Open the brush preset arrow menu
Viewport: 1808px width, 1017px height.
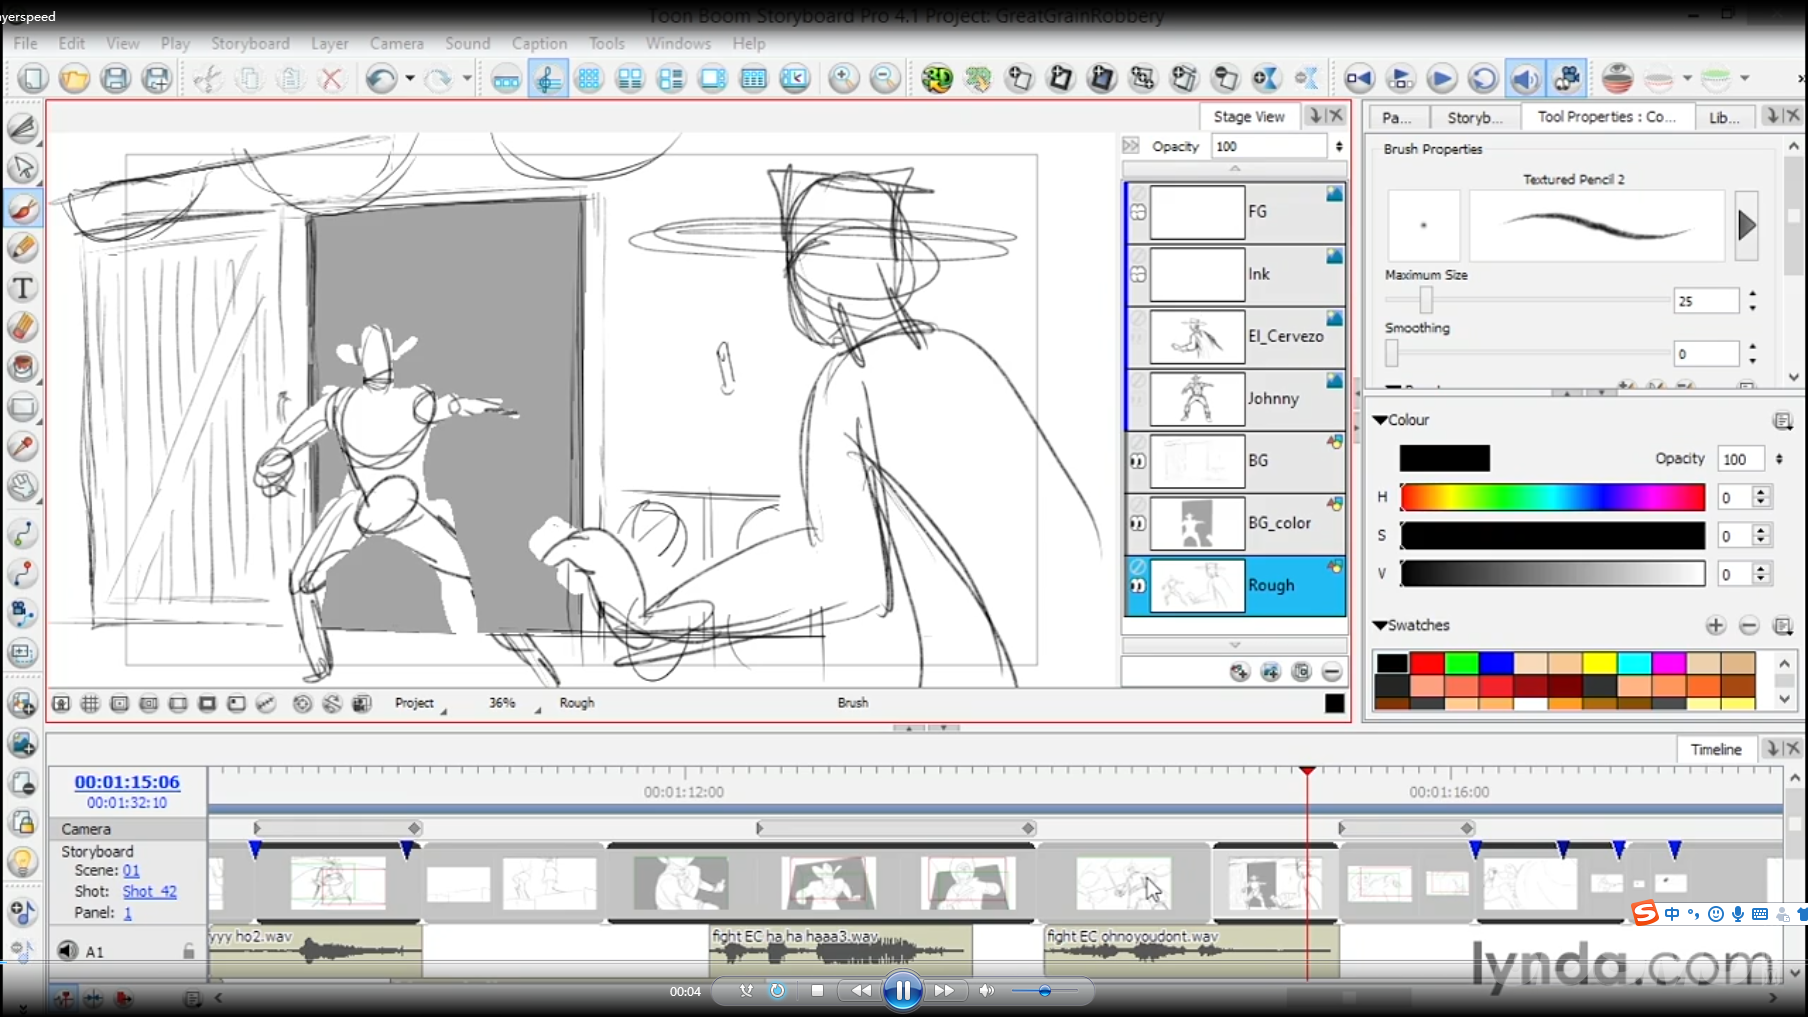(x=1747, y=226)
